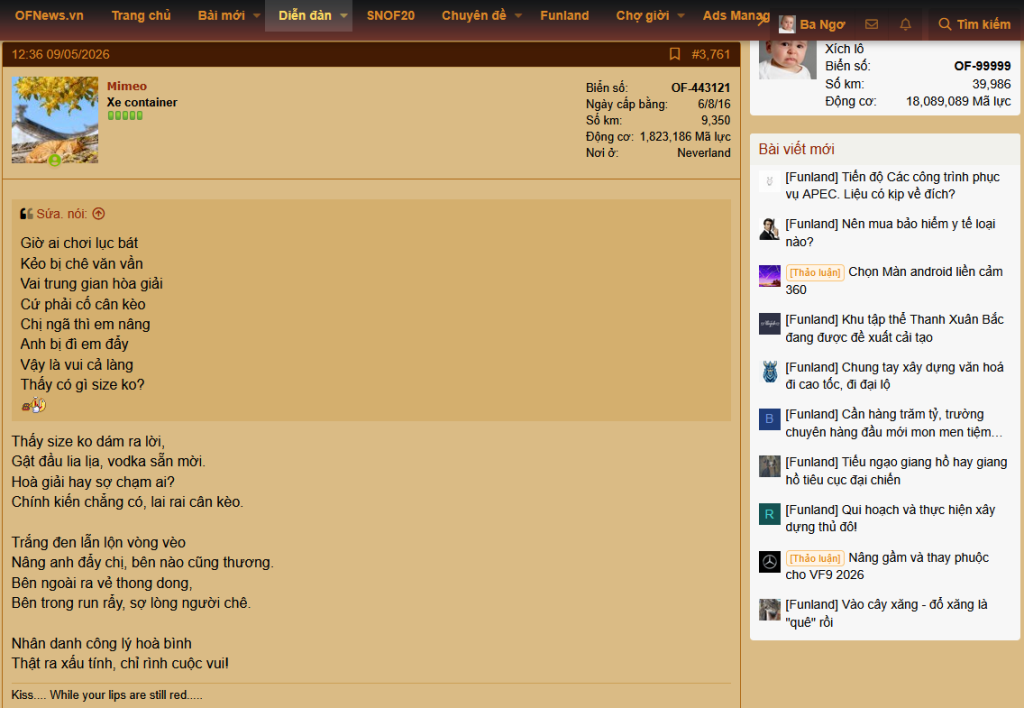
Task: Expand the Chuyên đề dropdown arrow
Action: tap(519, 16)
